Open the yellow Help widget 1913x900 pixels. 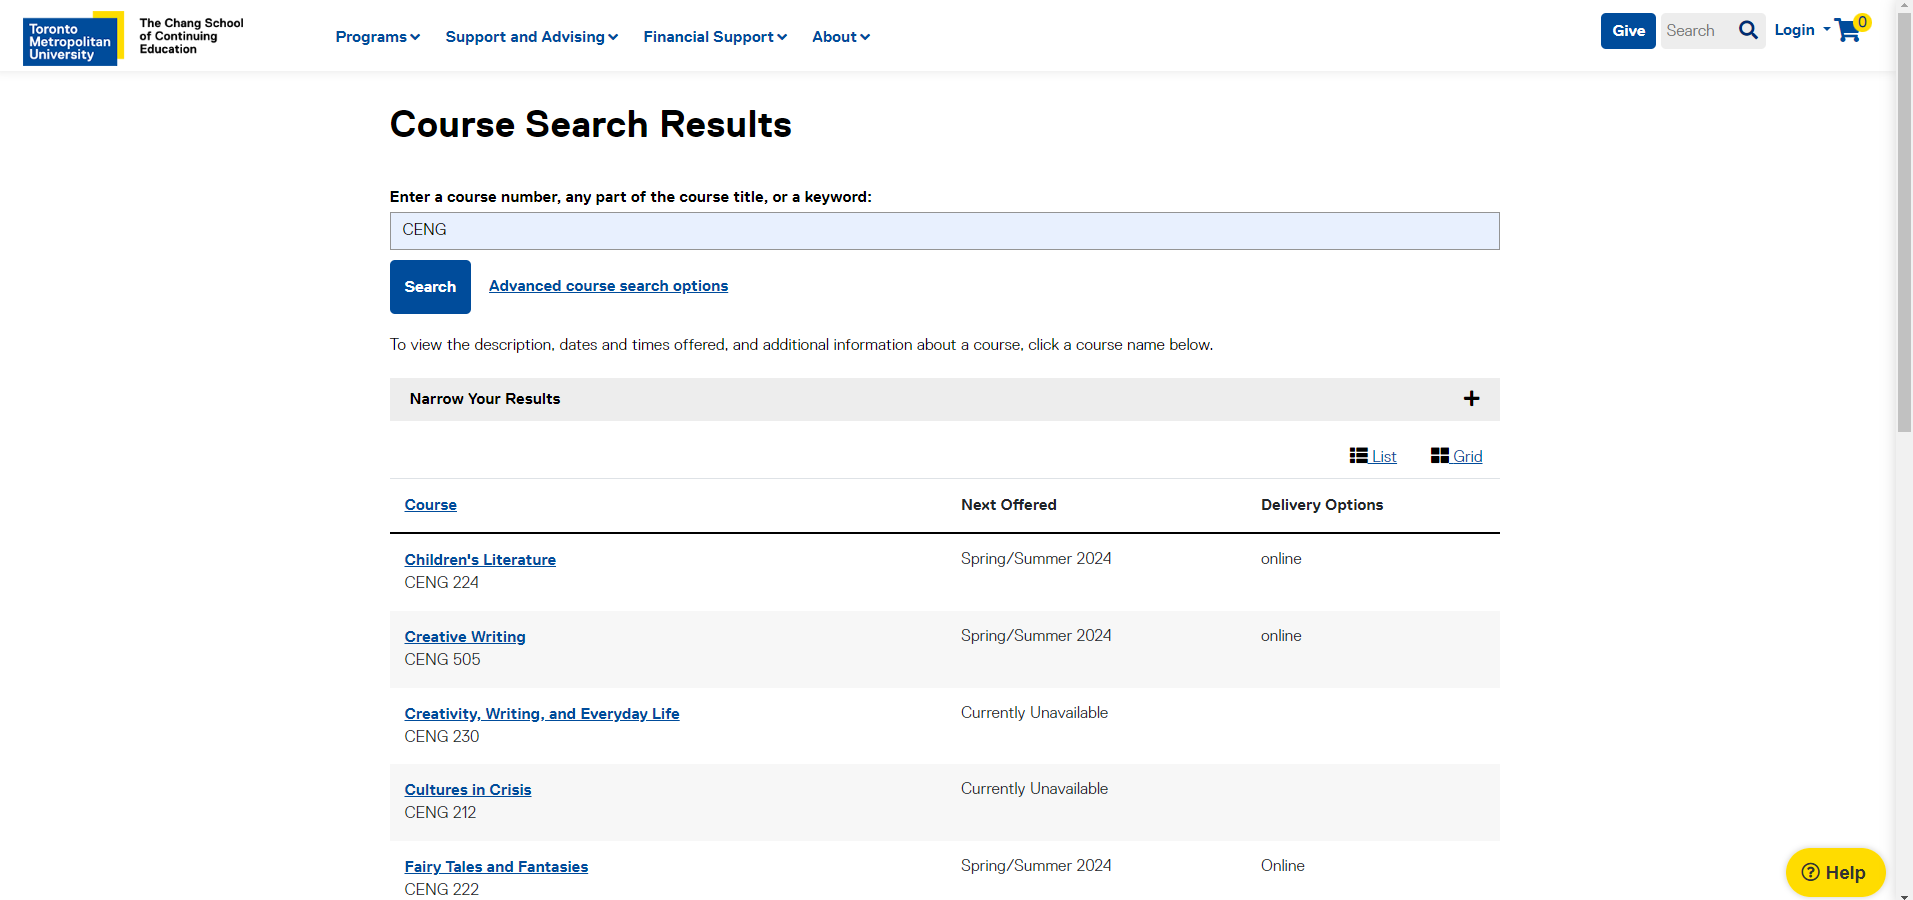pyautogui.click(x=1834, y=872)
